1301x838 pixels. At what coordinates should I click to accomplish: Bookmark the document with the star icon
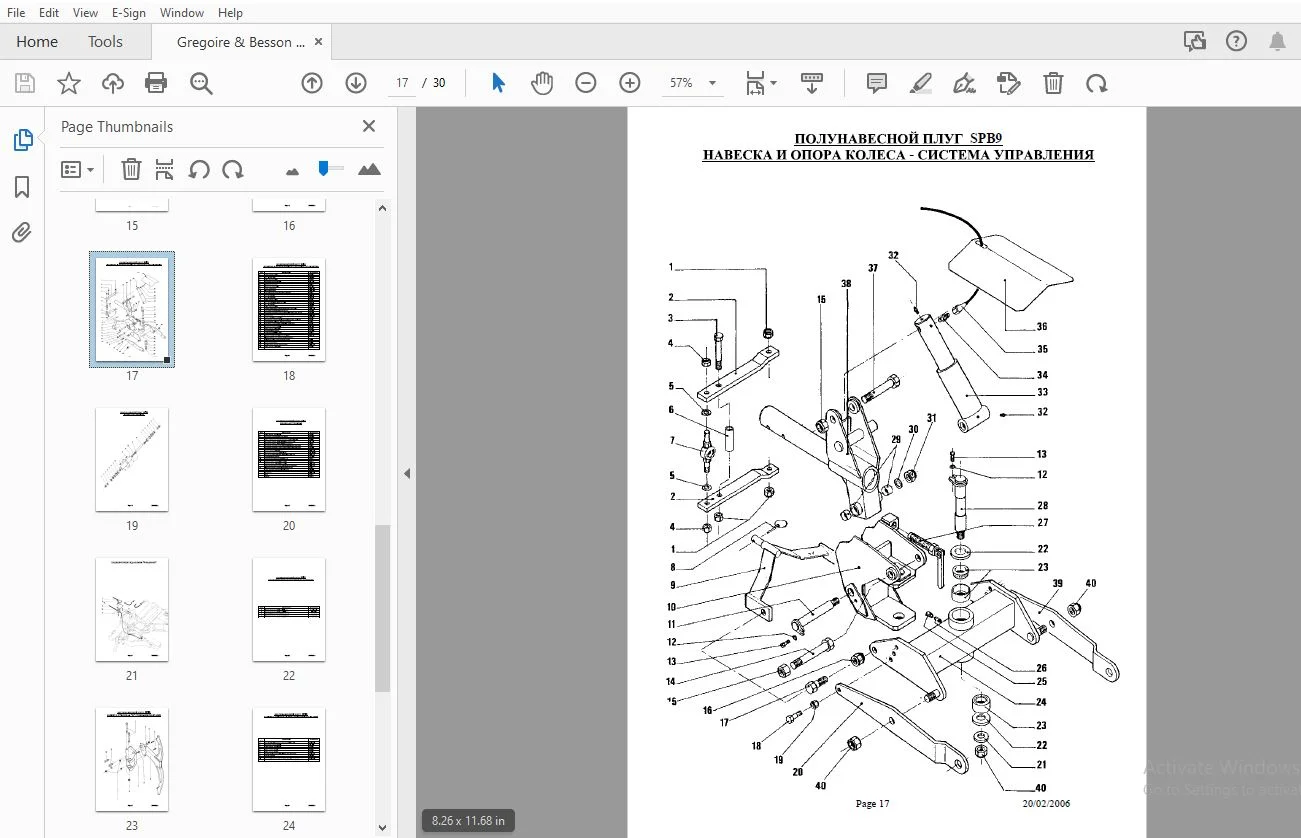pyautogui.click(x=68, y=83)
